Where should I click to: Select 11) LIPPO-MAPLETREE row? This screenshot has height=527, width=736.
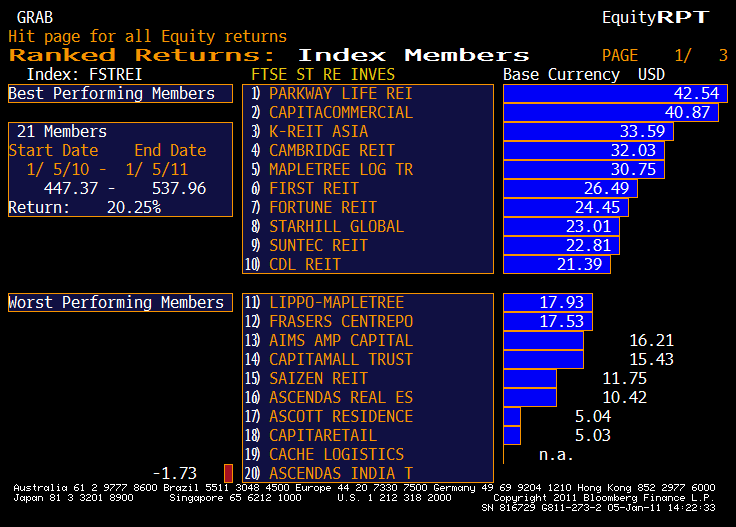[x=368, y=303]
